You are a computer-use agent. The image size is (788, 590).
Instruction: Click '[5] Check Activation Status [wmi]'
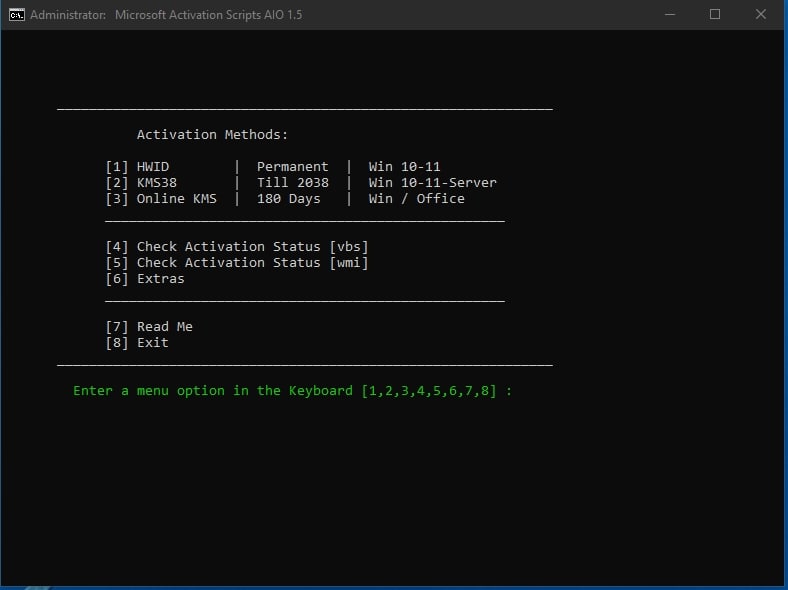pyautogui.click(x=237, y=263)
